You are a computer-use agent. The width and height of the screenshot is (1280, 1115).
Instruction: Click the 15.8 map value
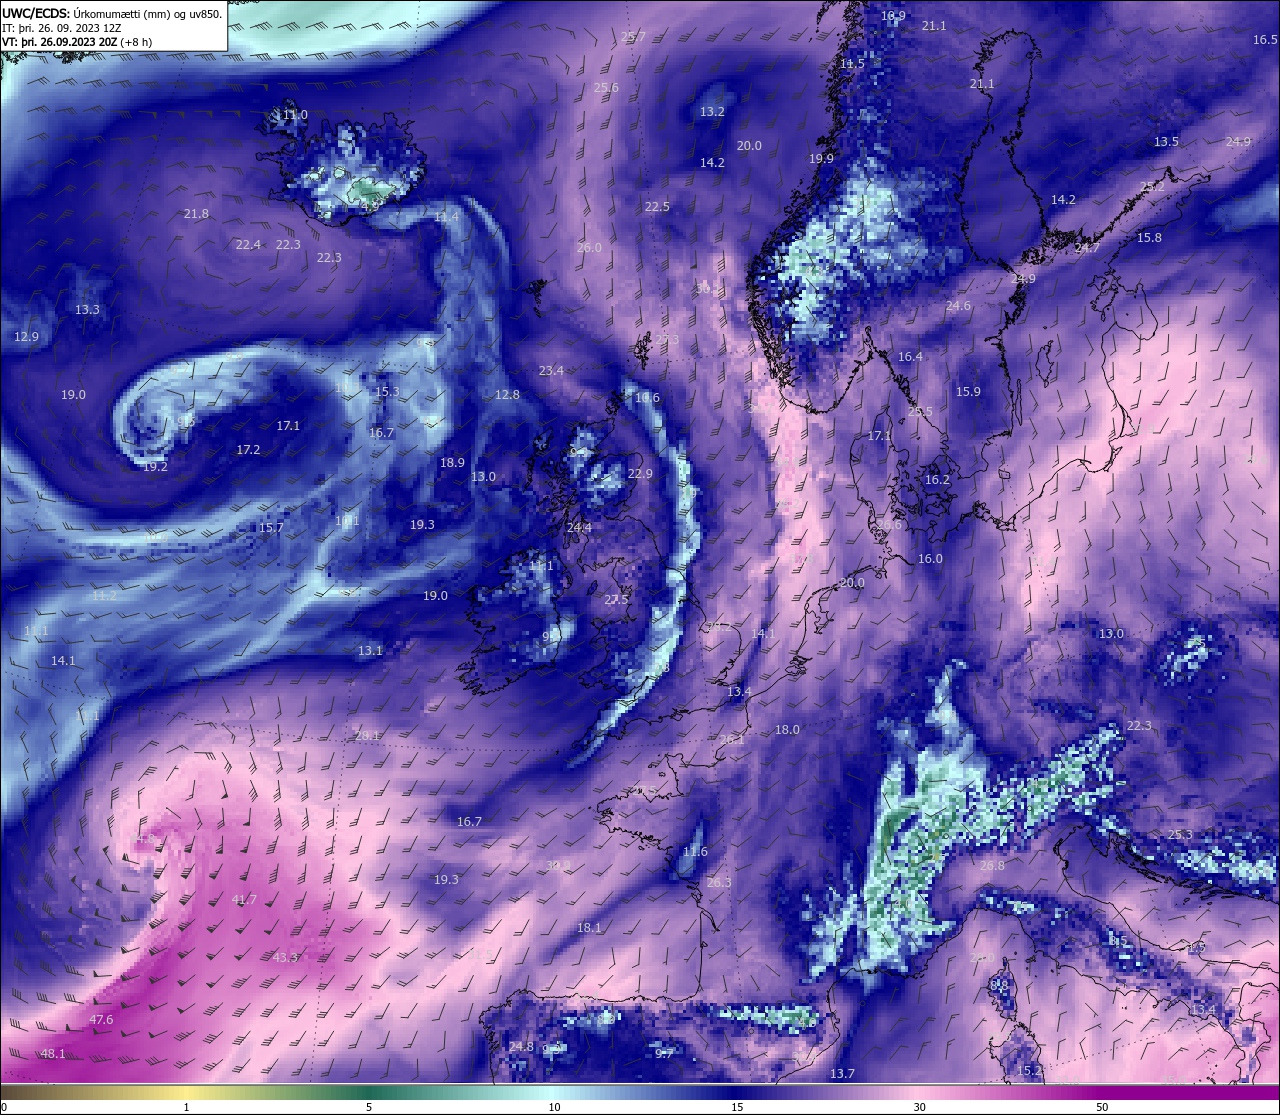[1149, 238]
